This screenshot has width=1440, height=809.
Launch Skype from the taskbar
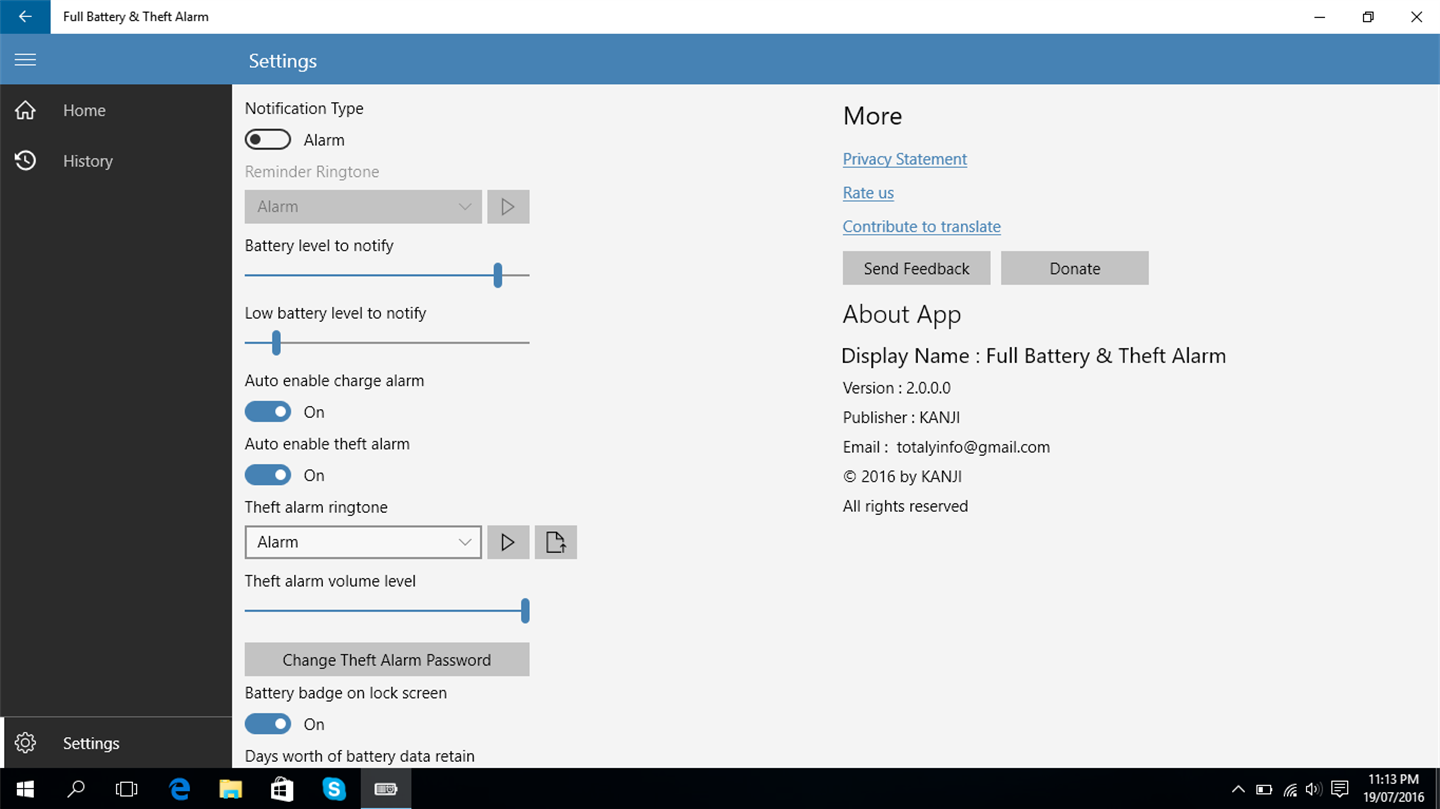coord(334,789)
